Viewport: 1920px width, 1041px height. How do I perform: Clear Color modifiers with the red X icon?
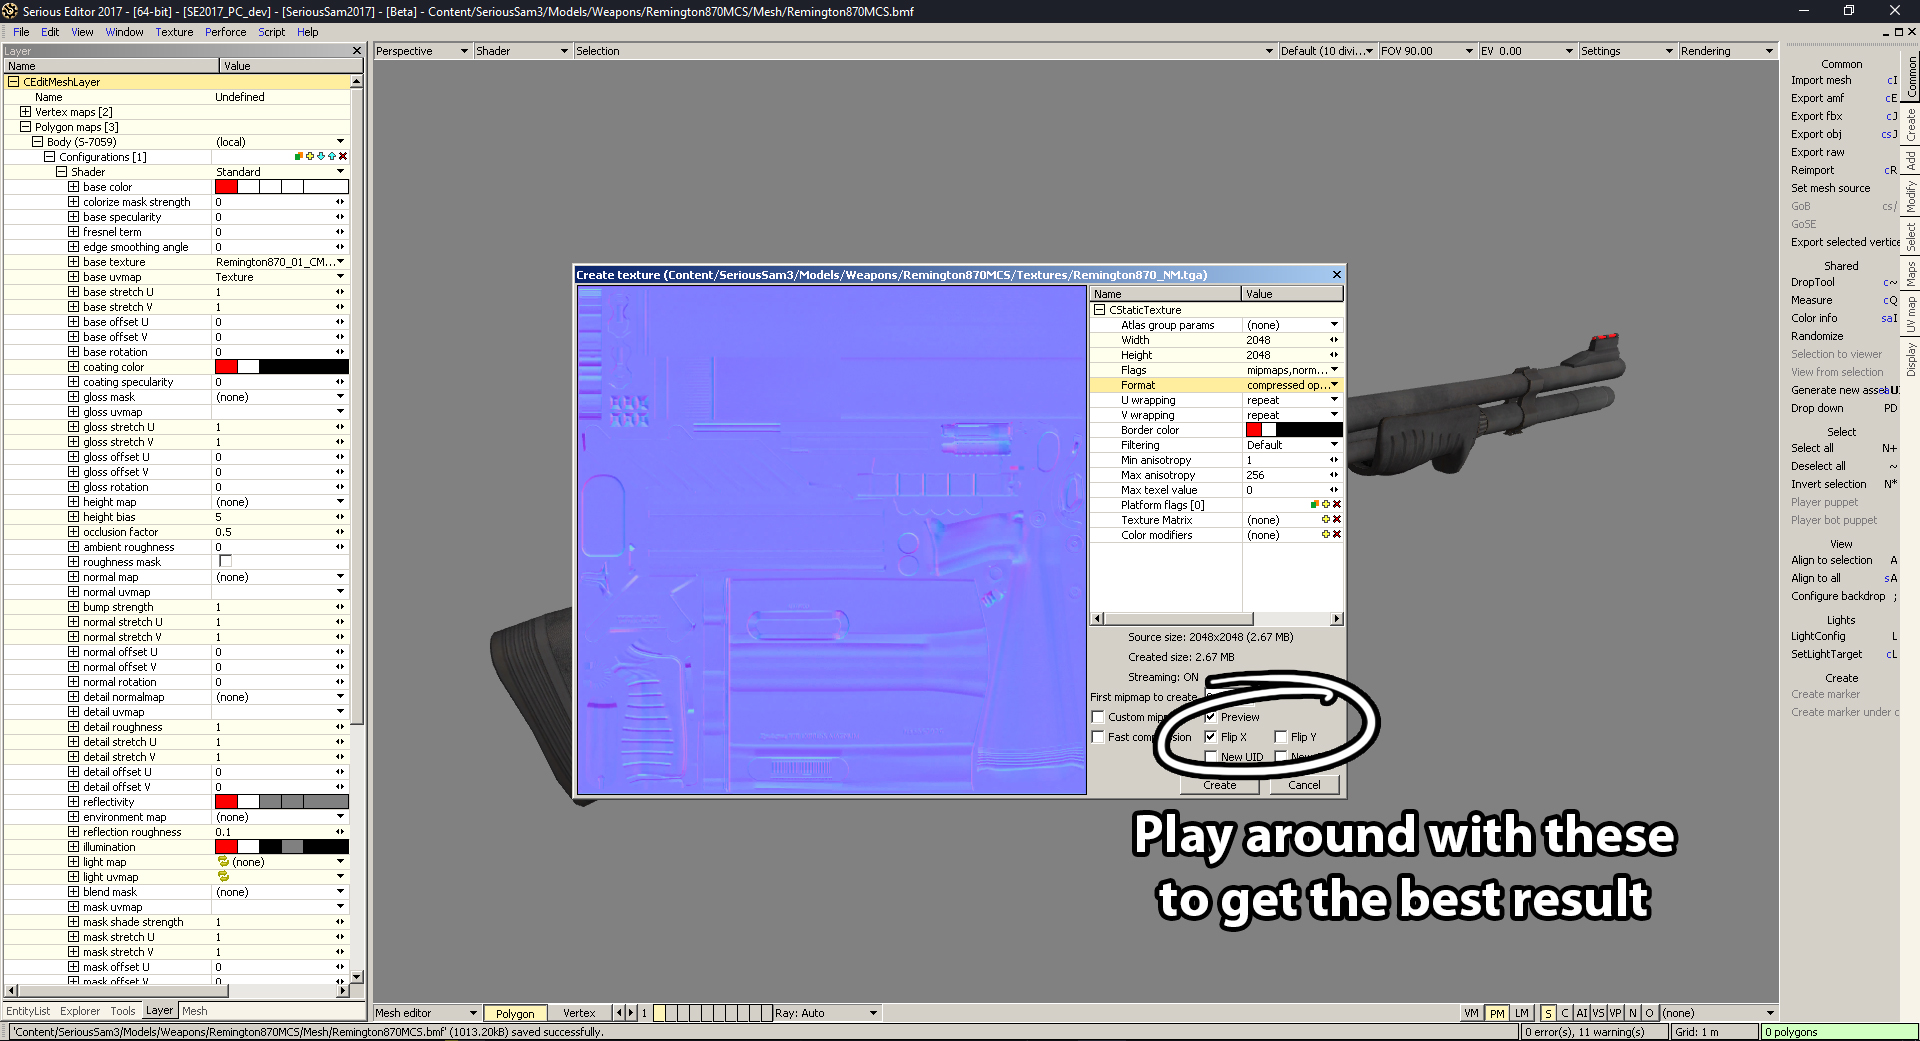coord(1337,535)
